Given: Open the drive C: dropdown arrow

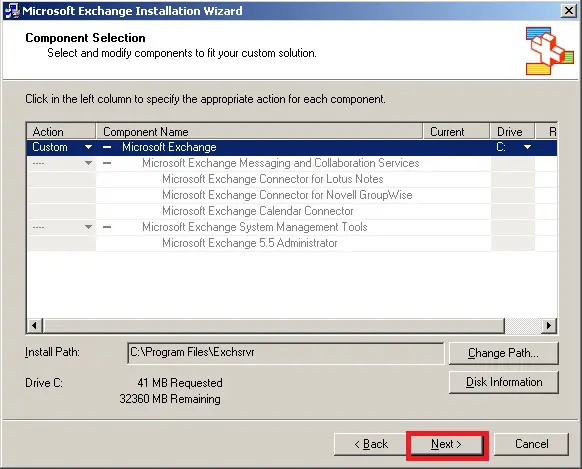Looking at the screenshot, I should (x=527, y=147).
